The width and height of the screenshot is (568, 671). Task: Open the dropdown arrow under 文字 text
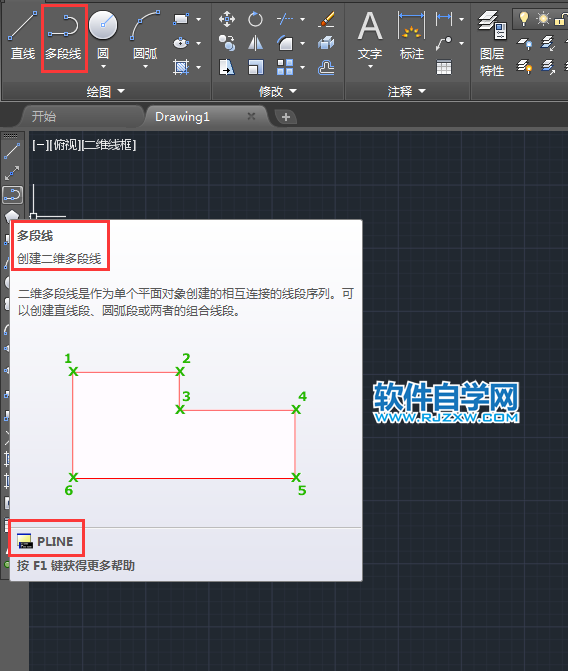(370, 67)
